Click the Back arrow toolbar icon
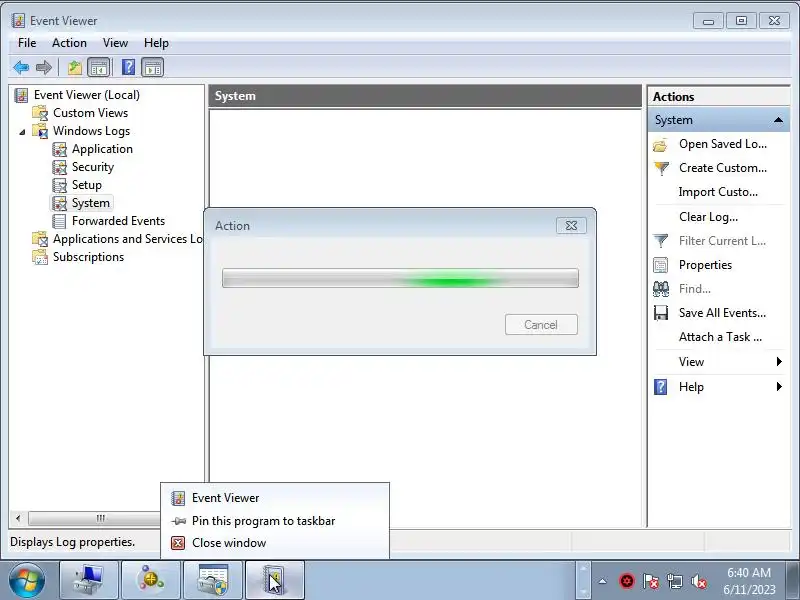 [21, 67]
